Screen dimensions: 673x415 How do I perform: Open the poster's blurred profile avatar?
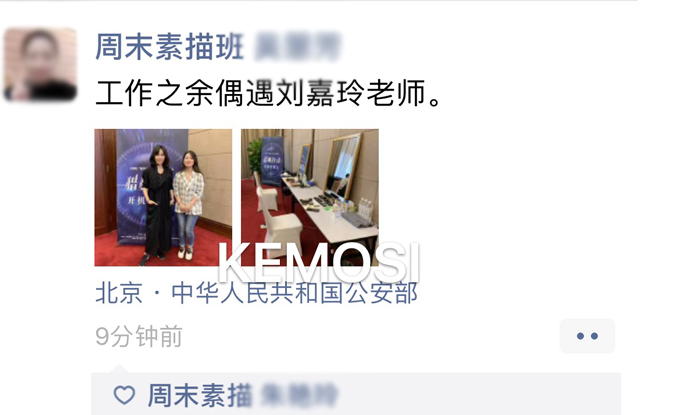(x=40, y=64)
